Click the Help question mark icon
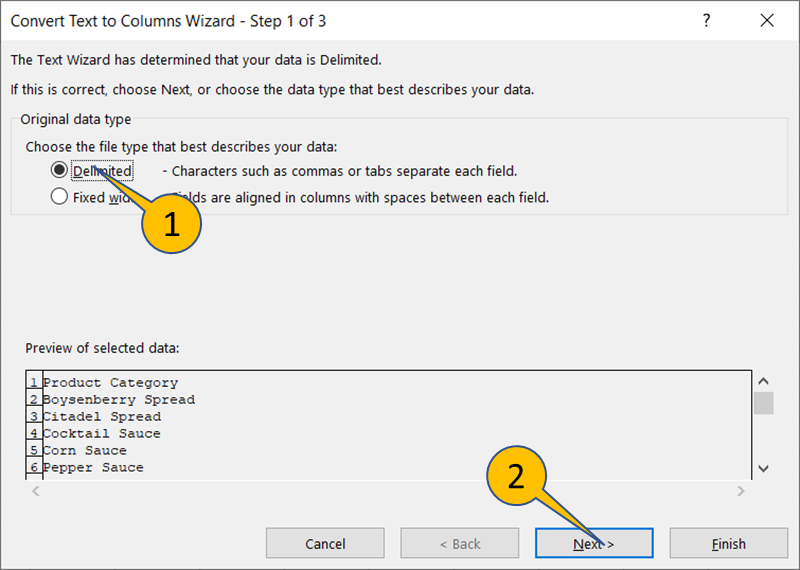Viewport: 800px width, 570px height. (707, 20)
